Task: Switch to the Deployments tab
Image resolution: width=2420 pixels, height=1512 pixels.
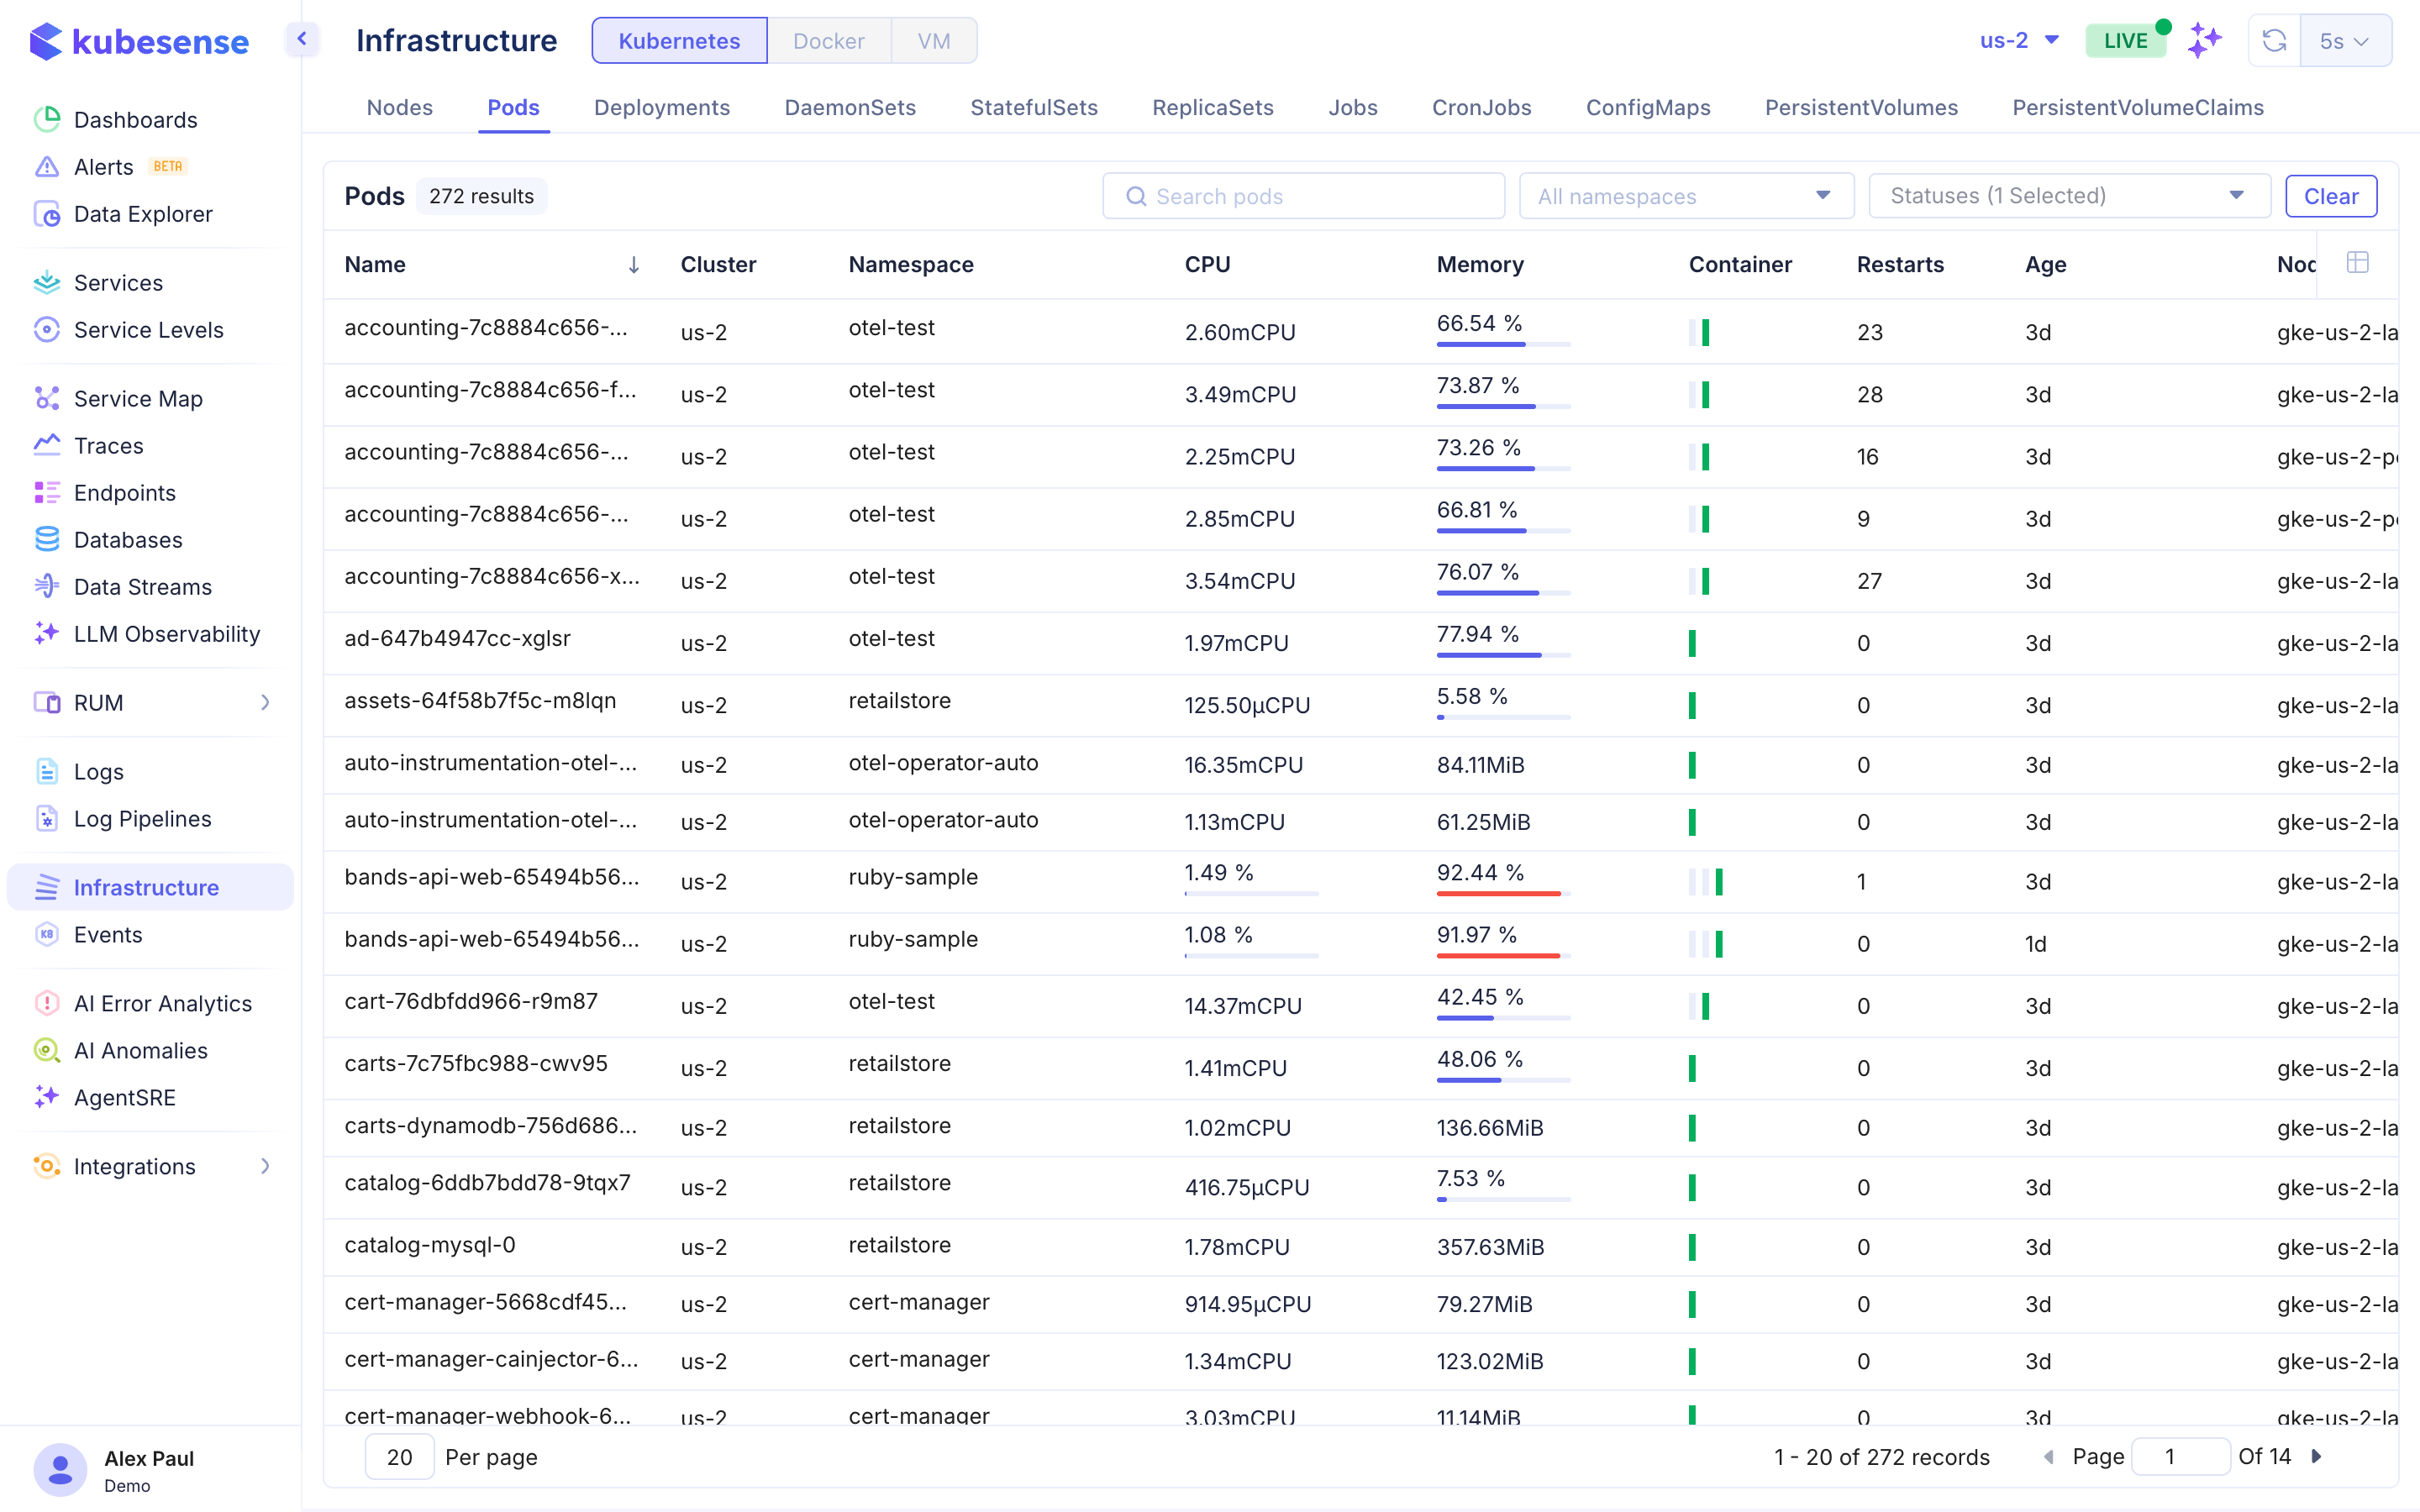Action: click(x=661, y=108)
